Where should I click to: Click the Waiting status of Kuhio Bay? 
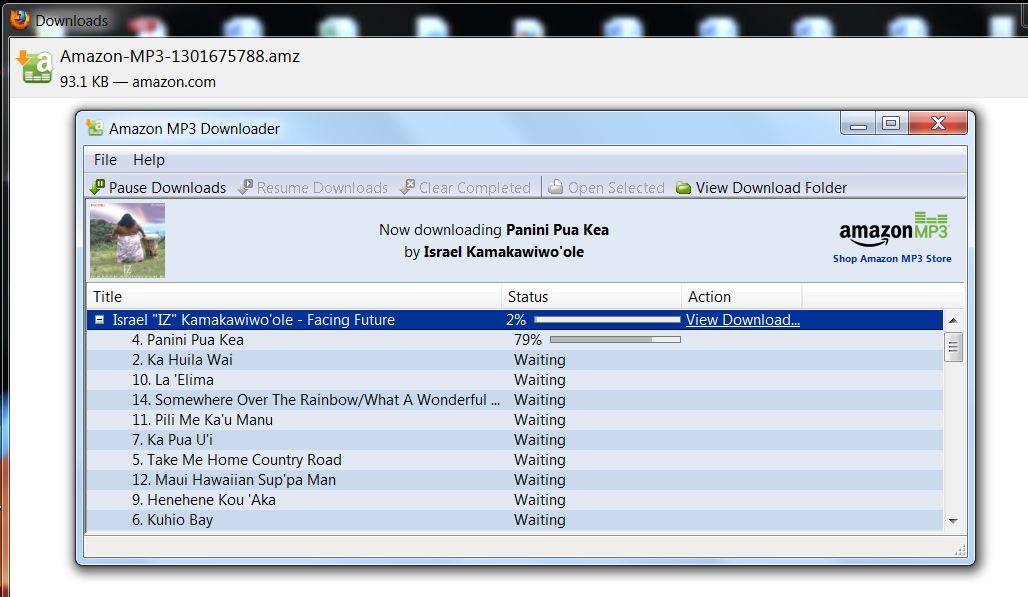click(540, 520)
